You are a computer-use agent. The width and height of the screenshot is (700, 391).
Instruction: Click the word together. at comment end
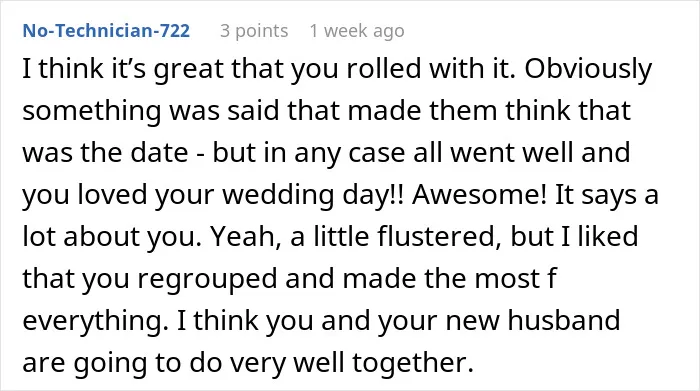413,363
